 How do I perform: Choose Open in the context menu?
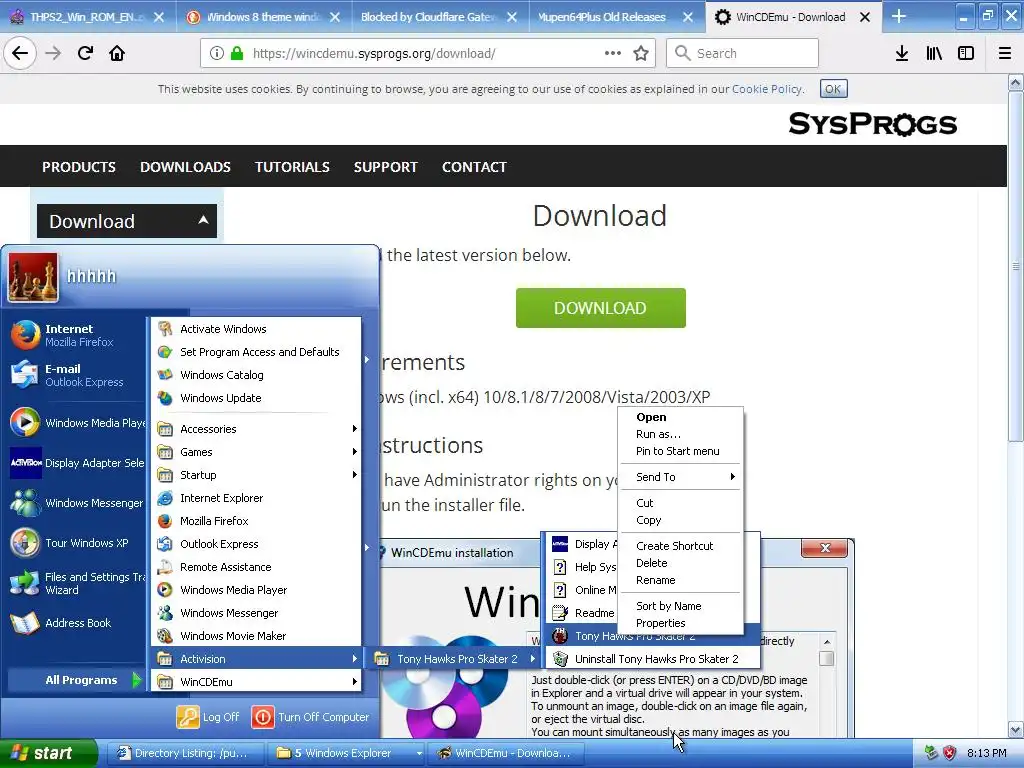680,417
